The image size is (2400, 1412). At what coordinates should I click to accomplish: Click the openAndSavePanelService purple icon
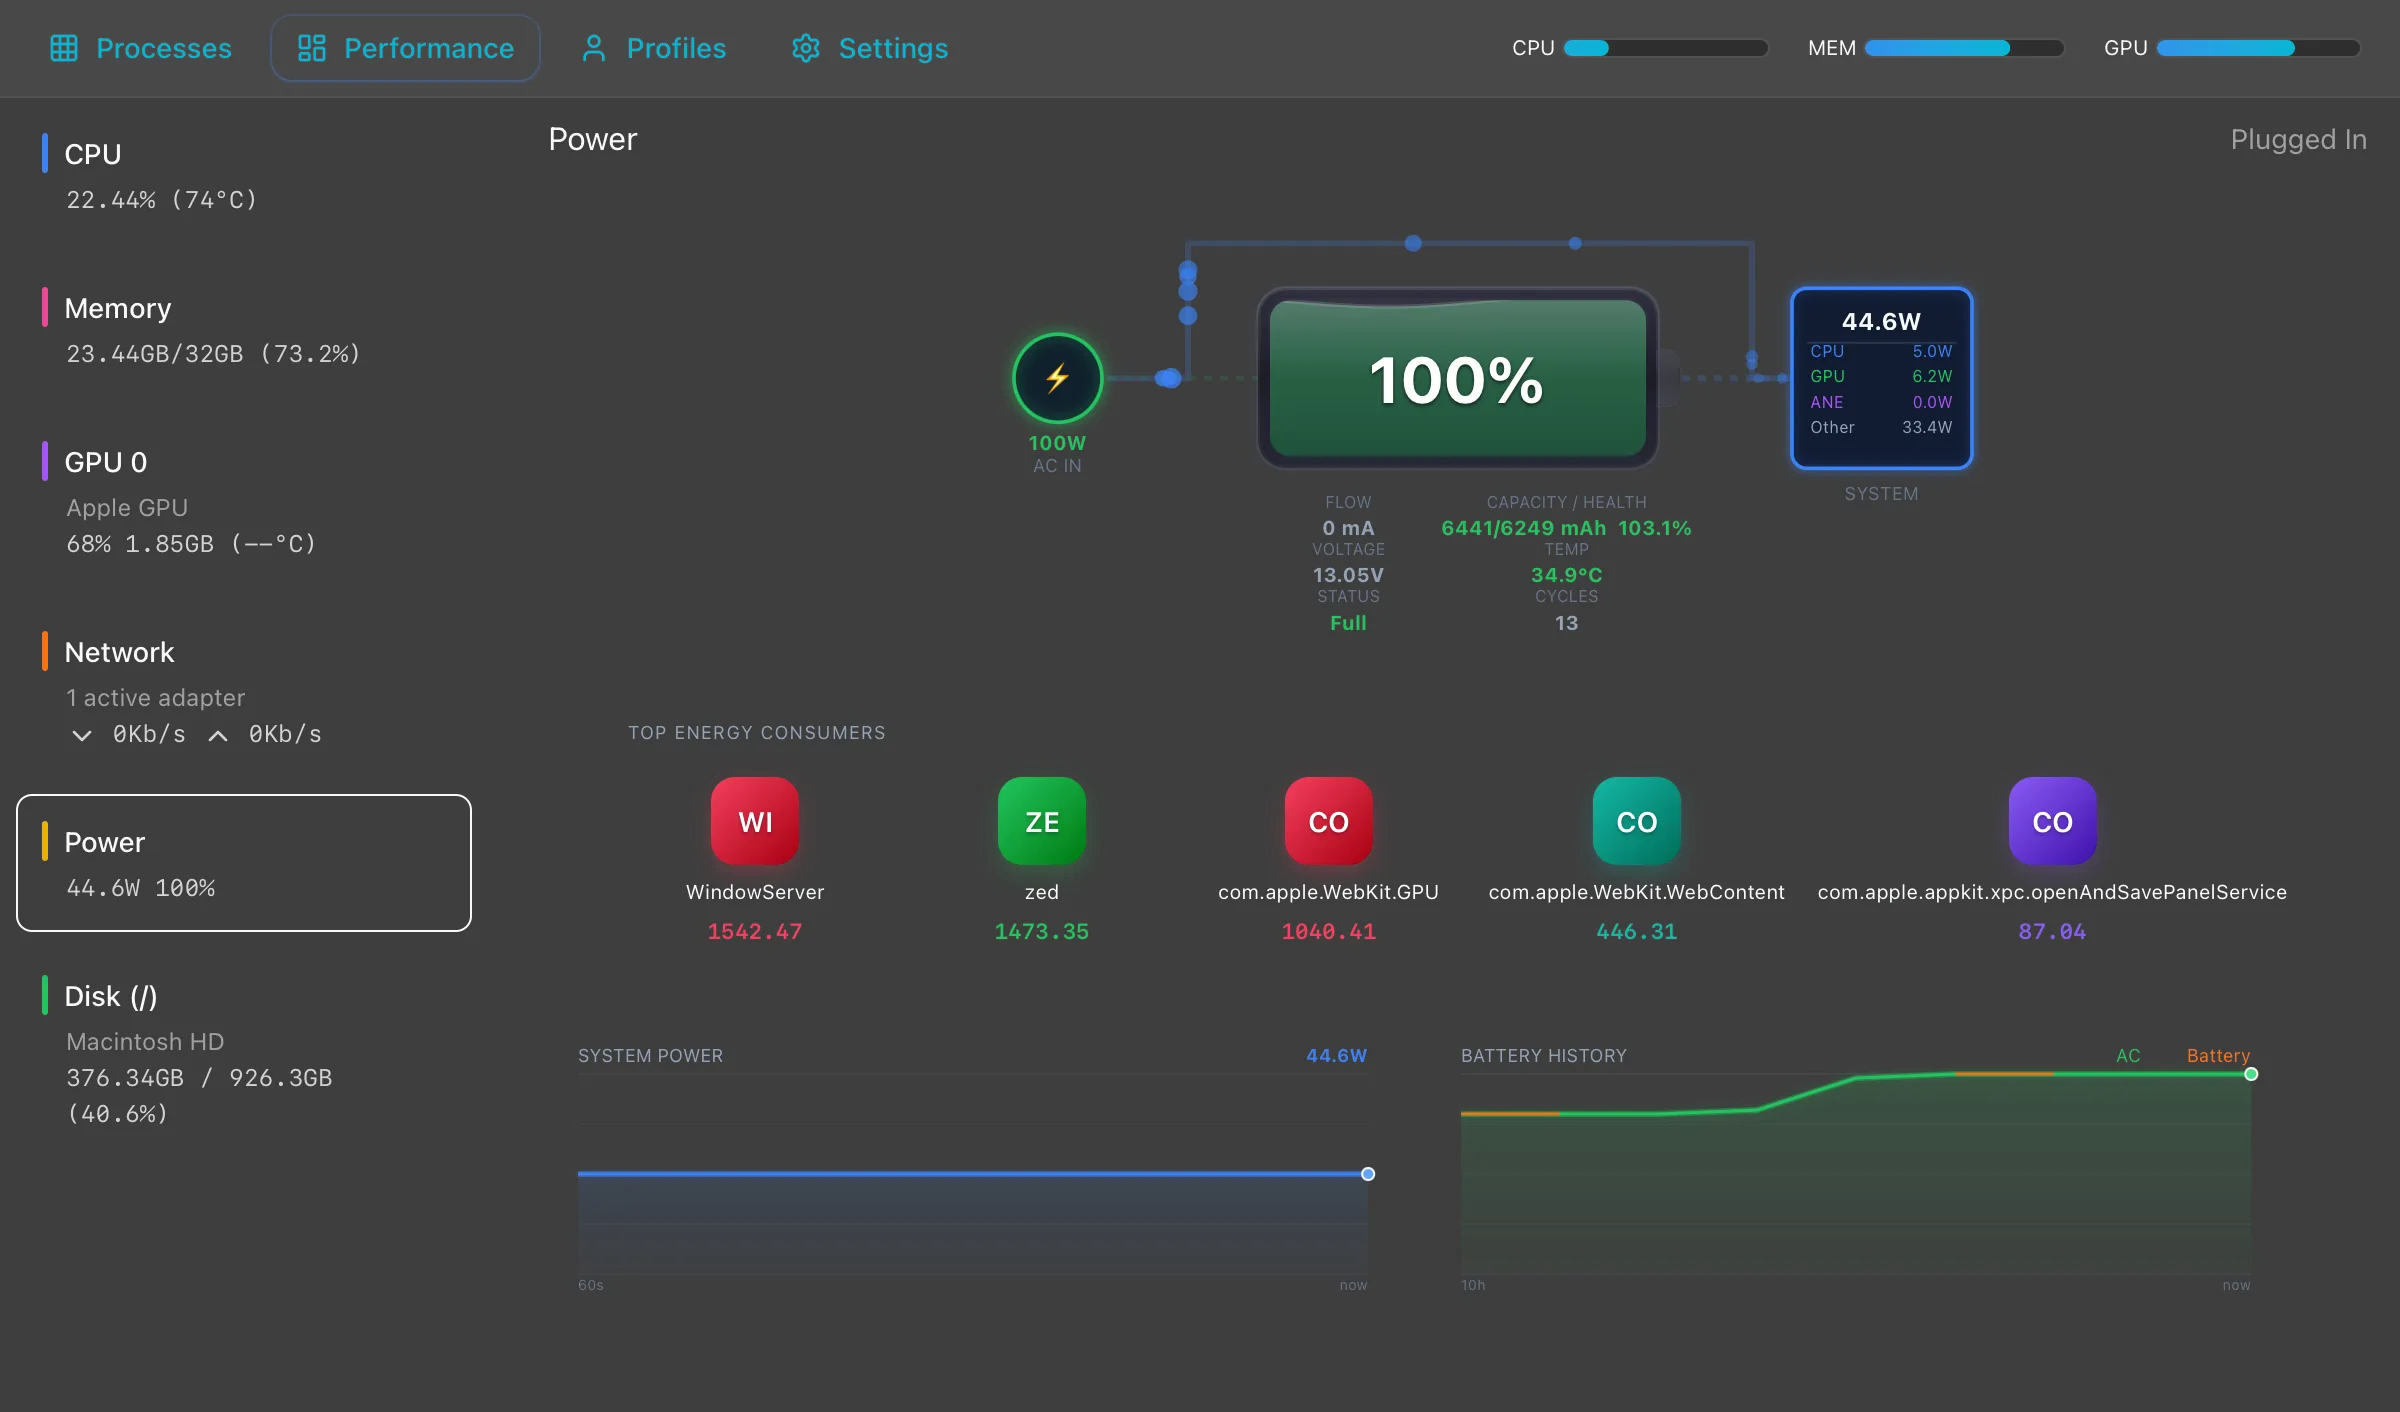[x=2051, y=821]
